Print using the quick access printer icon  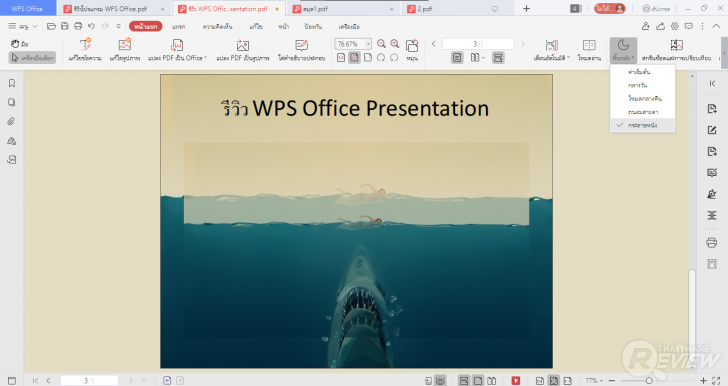pyautogui.click(x=78, y=26)
